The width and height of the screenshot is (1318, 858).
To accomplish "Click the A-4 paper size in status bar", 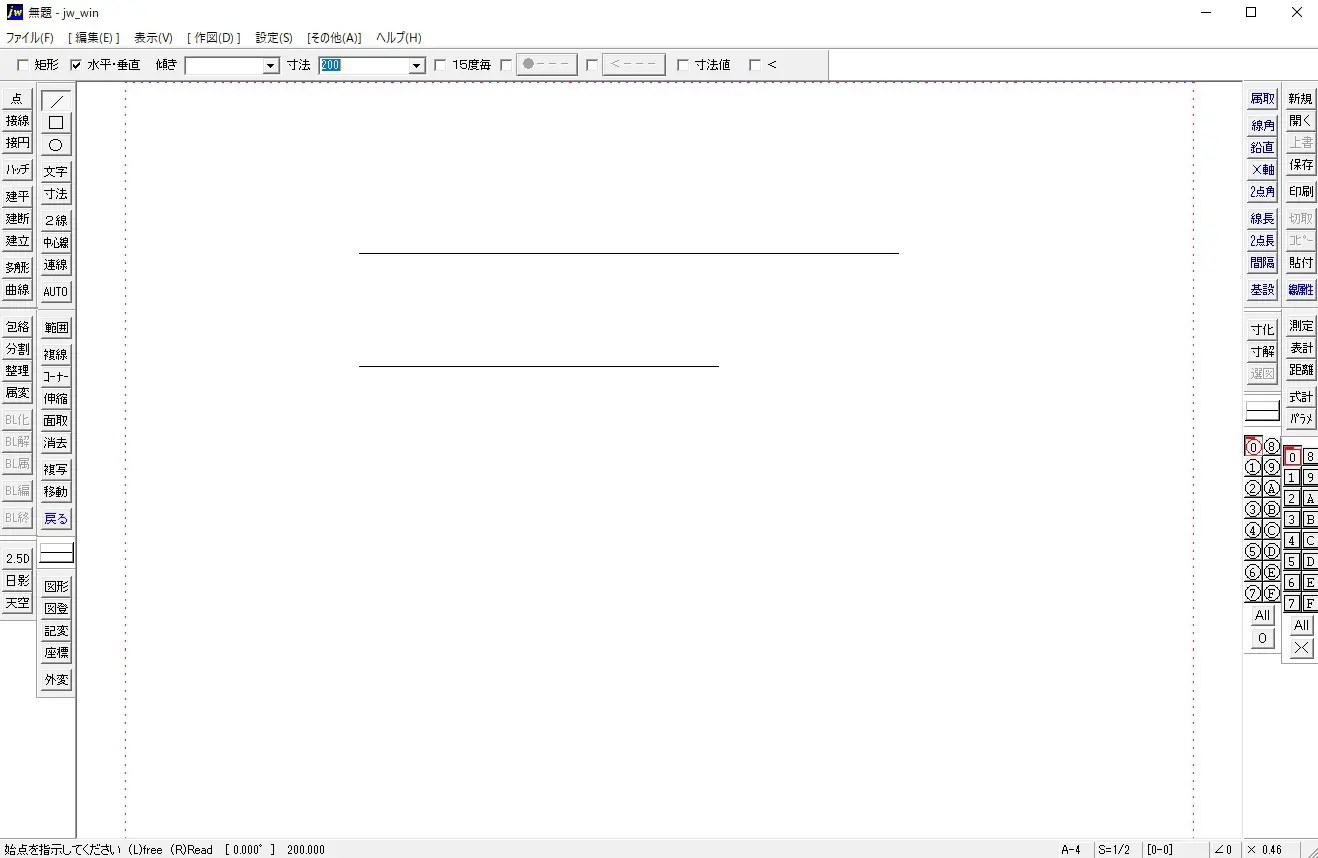I will [x=1071, y=850].
